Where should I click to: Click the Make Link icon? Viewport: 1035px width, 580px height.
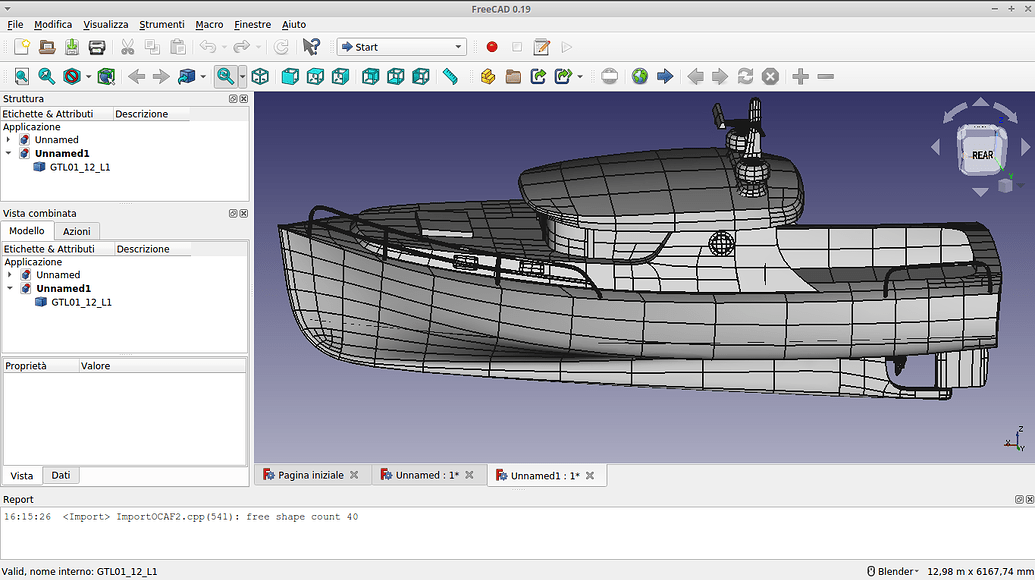tap(538, 77)
